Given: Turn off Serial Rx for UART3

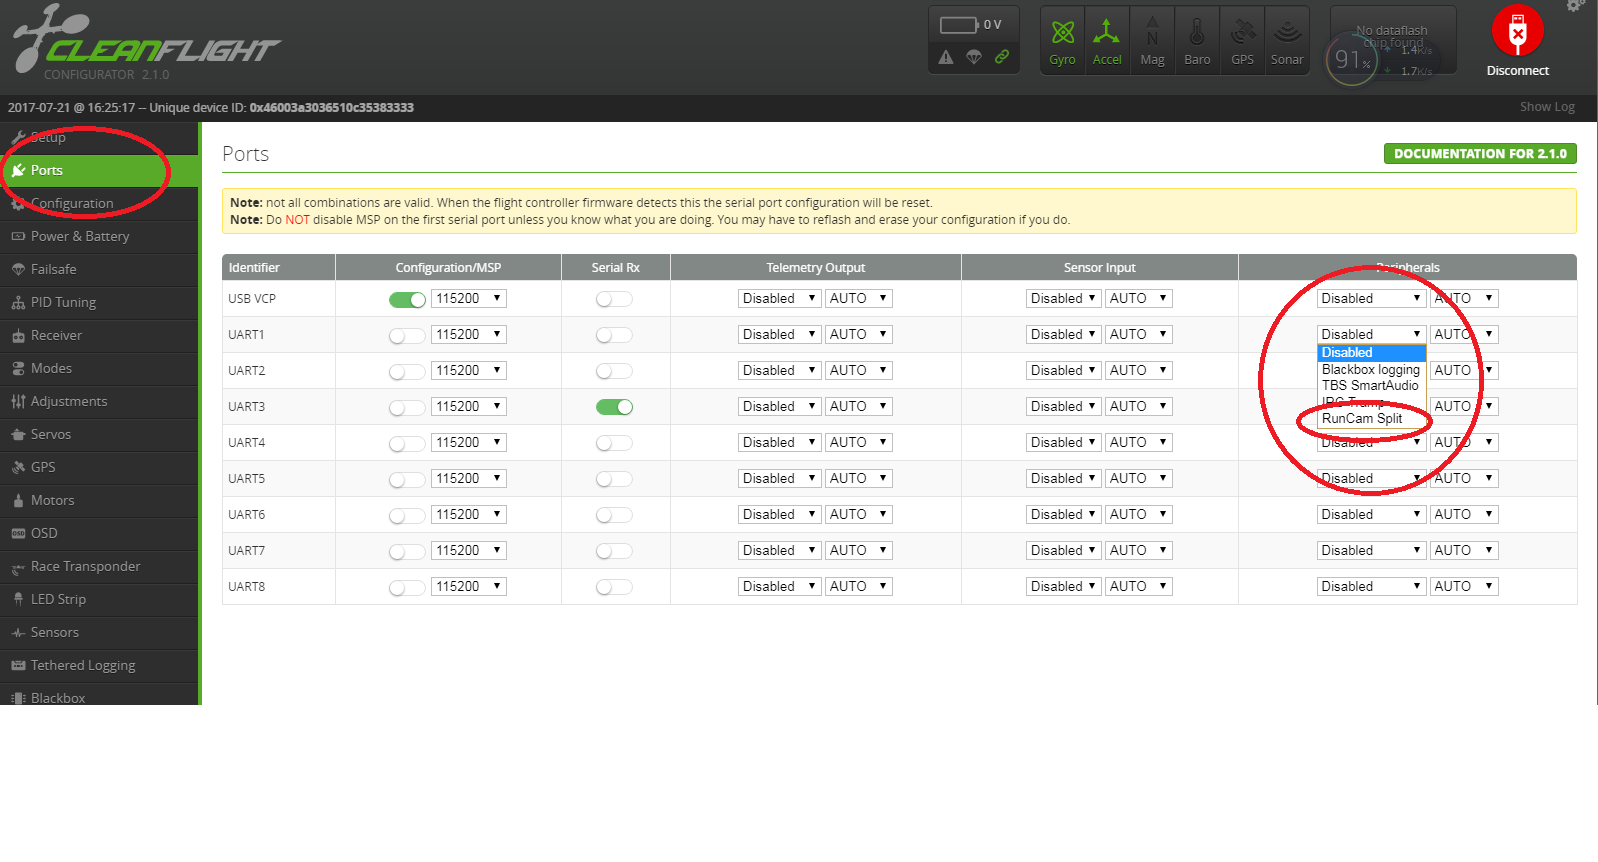Looking at the screenshot, I should (x=614, y=407).
